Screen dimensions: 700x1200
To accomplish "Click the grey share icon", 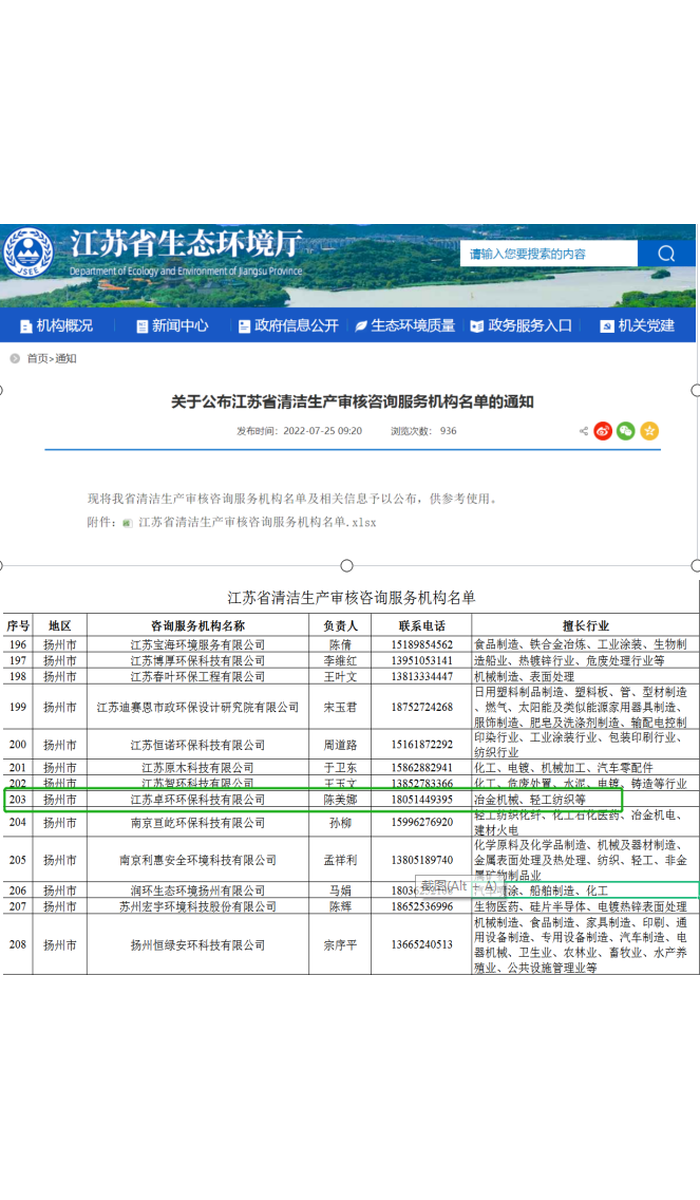I will [583, 431].
